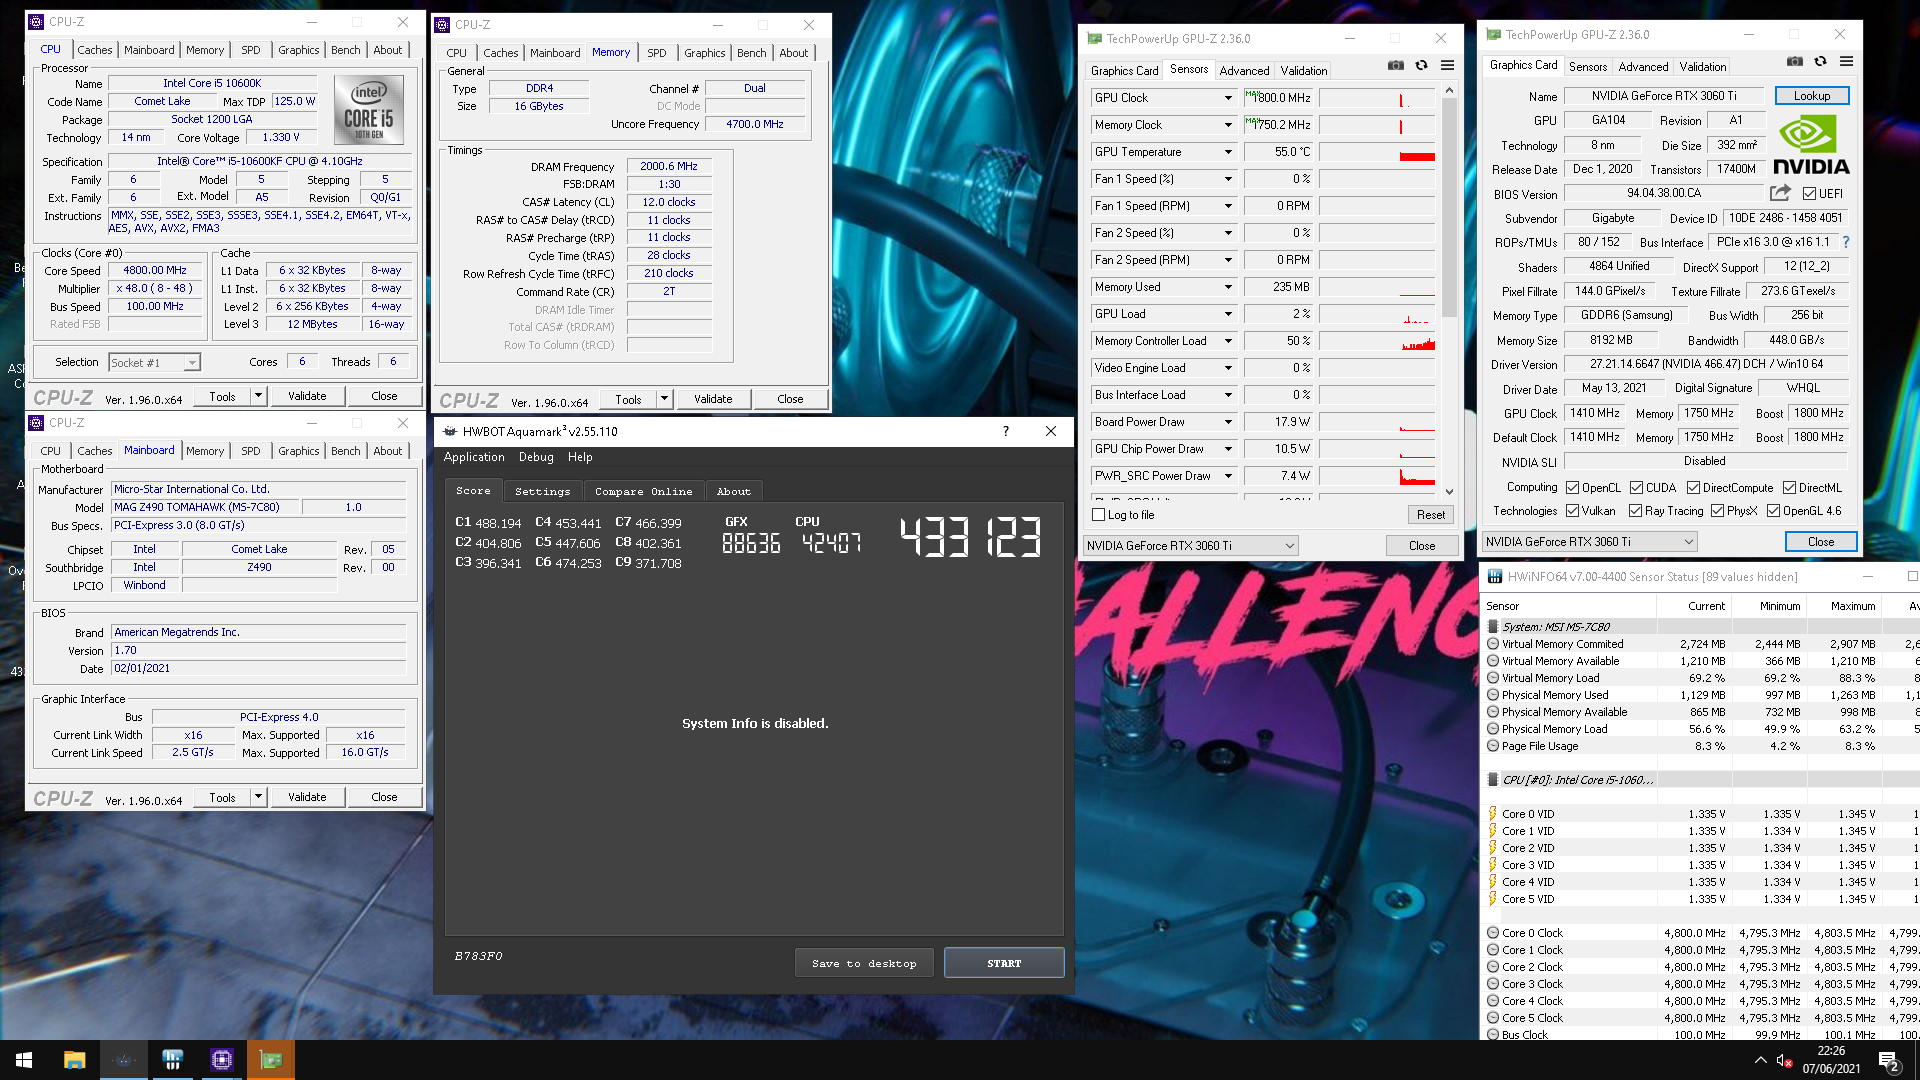The width and height of the screenshot is (1920, 1080).
Task: Click the Reset button in GPU-Z Sensors
Action: click(1431, 515)
